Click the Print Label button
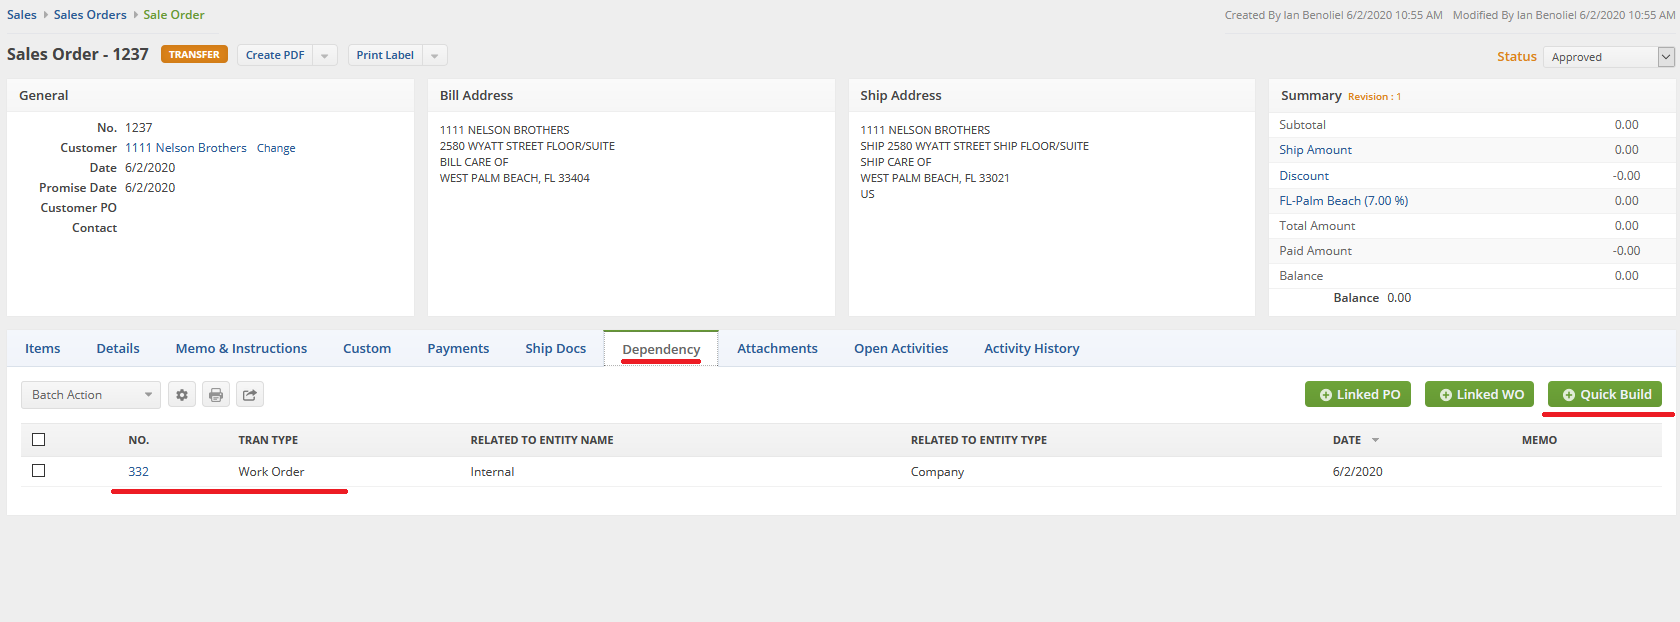This screenshot has width=1680, height=622. (385, 56)
